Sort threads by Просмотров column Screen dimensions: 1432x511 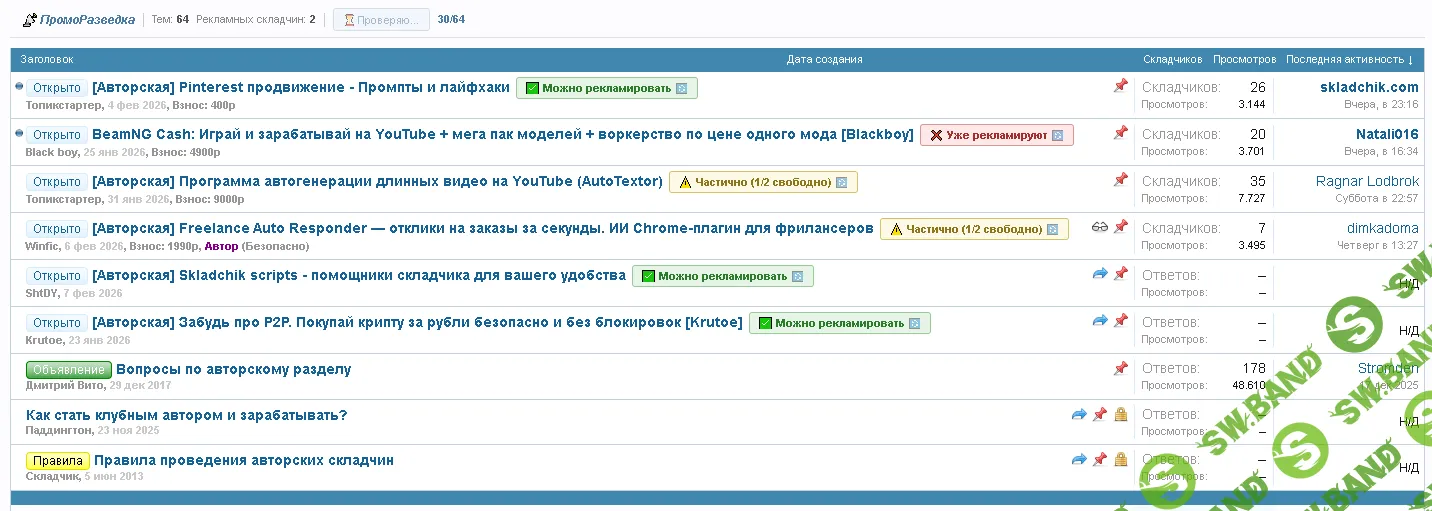click(1244, 60)
